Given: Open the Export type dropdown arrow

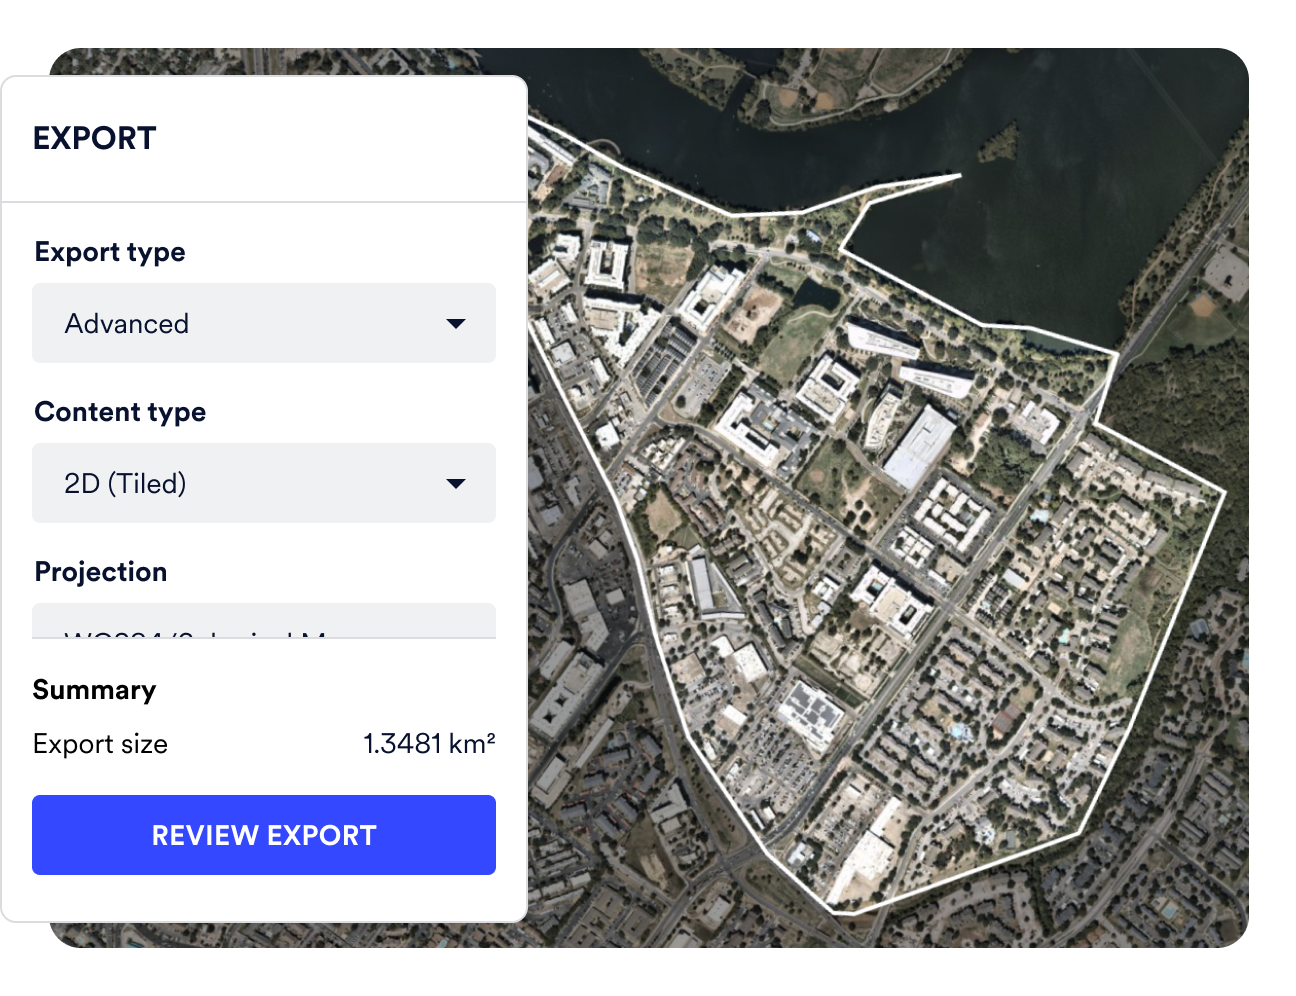Looking at the screenshot, I should pyautogui.click(x=457, y=323).
